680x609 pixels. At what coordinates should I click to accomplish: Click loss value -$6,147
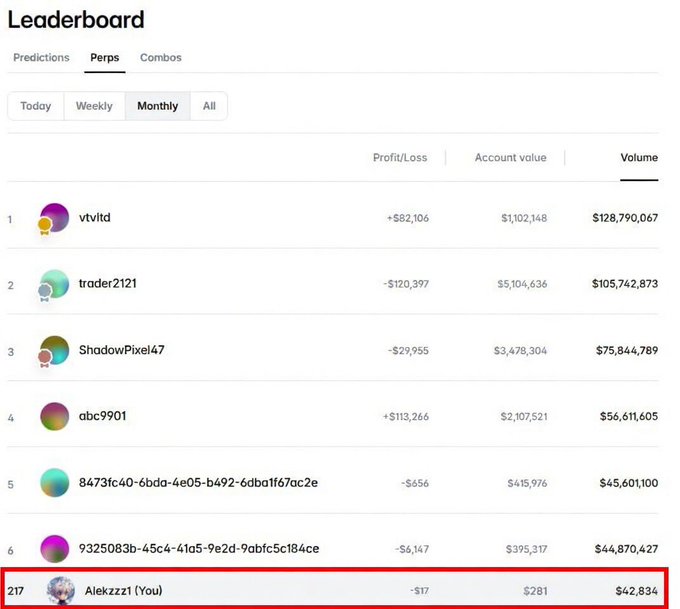point(412,550)
